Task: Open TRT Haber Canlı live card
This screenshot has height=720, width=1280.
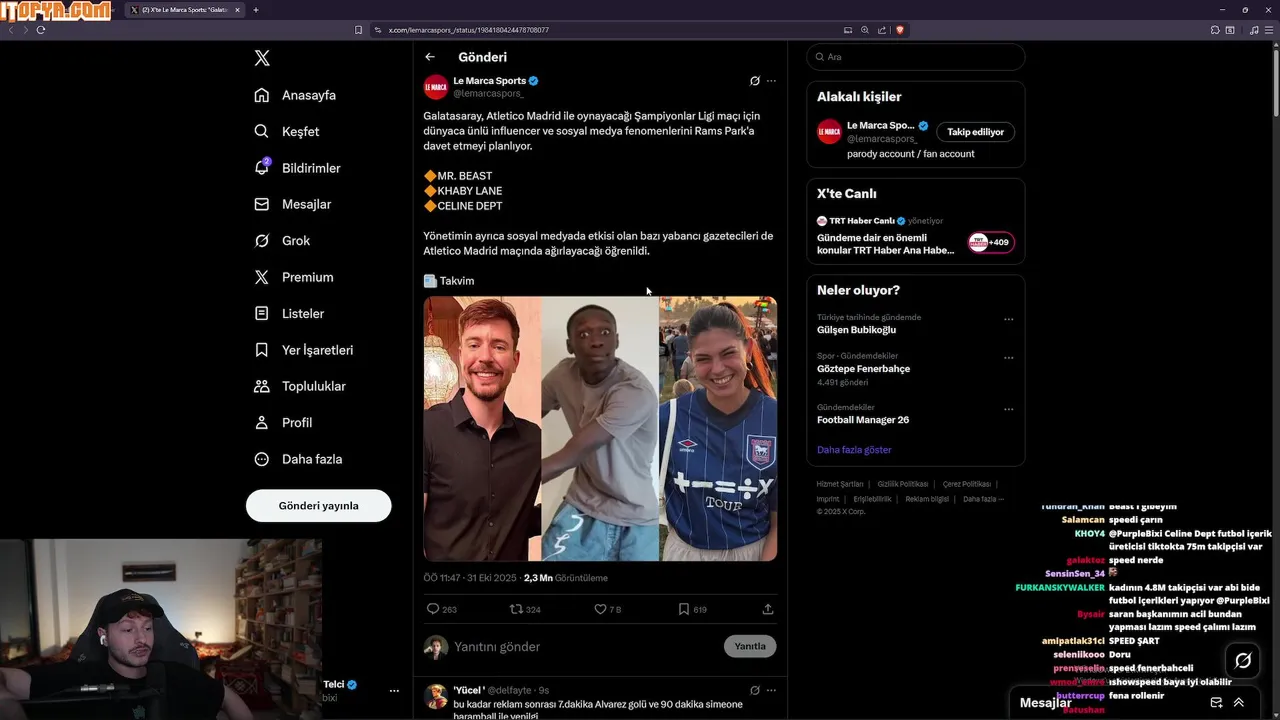Action: [915, 237]
